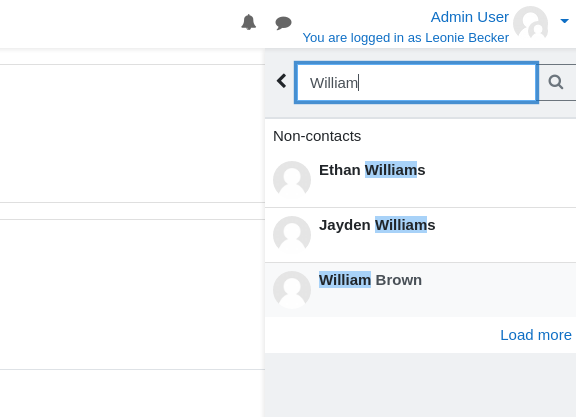Open the notifications bell icon
576x417 pixels.
pos(249,22)
